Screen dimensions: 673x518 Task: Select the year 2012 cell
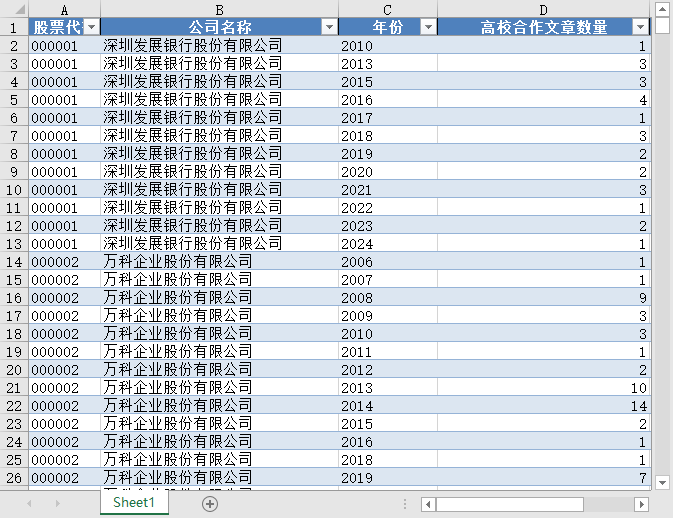[388, 370]
